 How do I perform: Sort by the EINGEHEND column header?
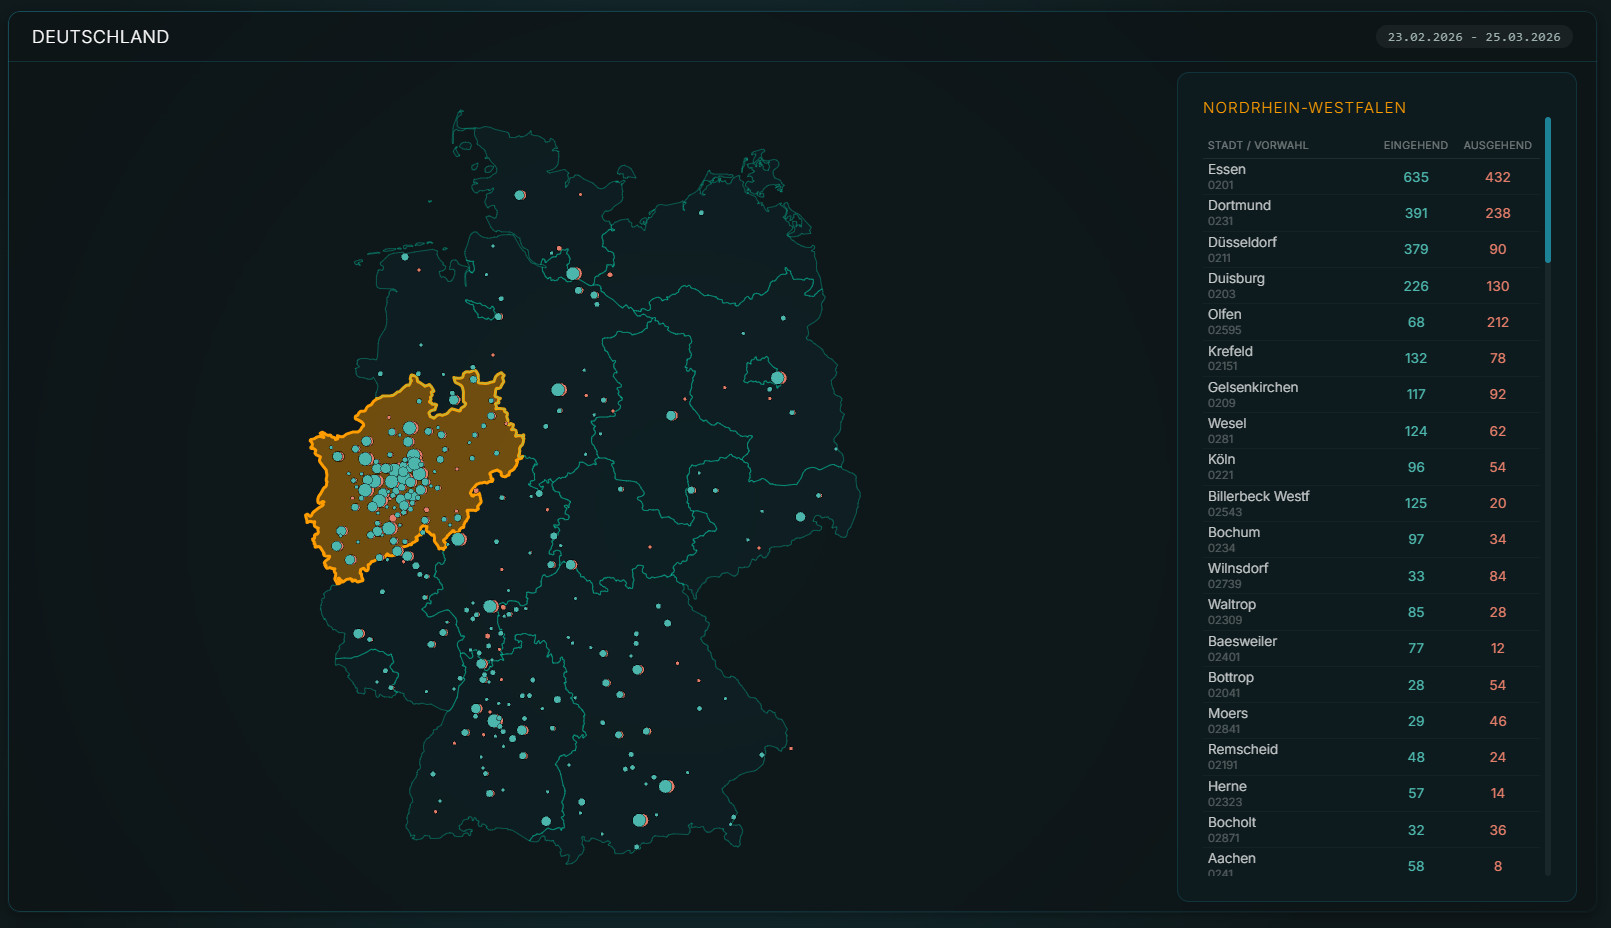[1415, 145]
